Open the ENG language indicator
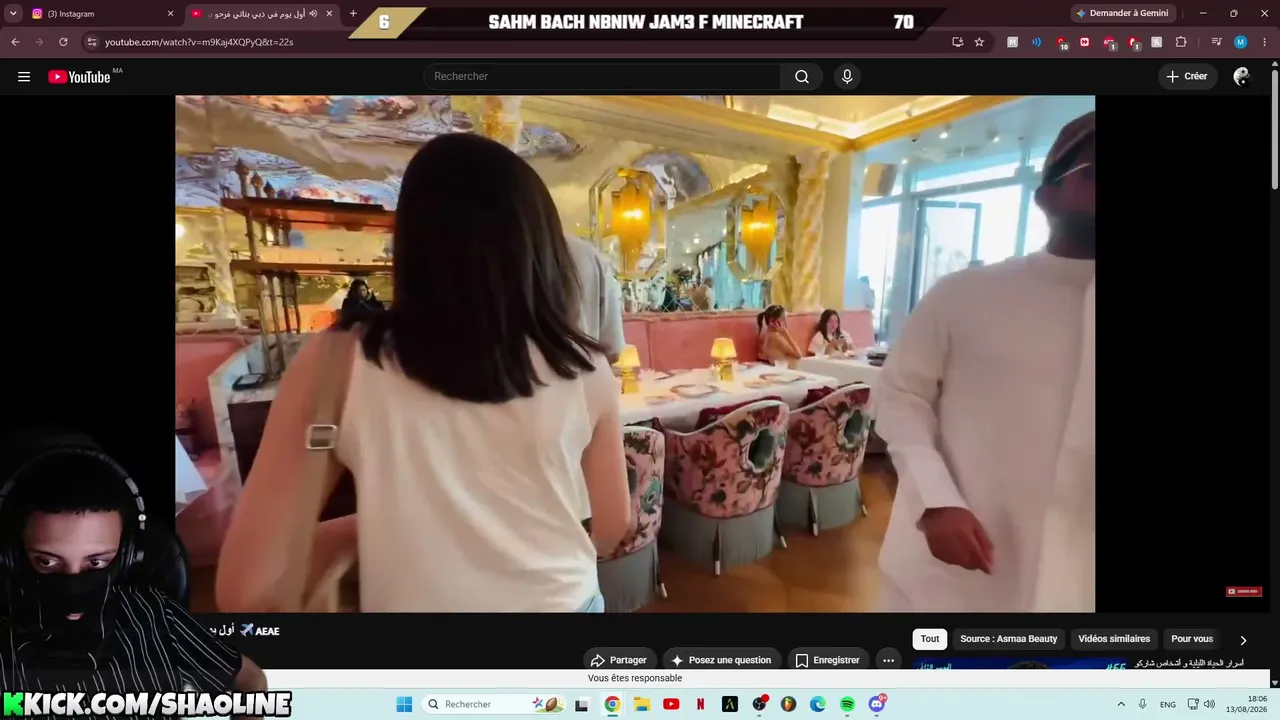 [x=1168, y=704]
